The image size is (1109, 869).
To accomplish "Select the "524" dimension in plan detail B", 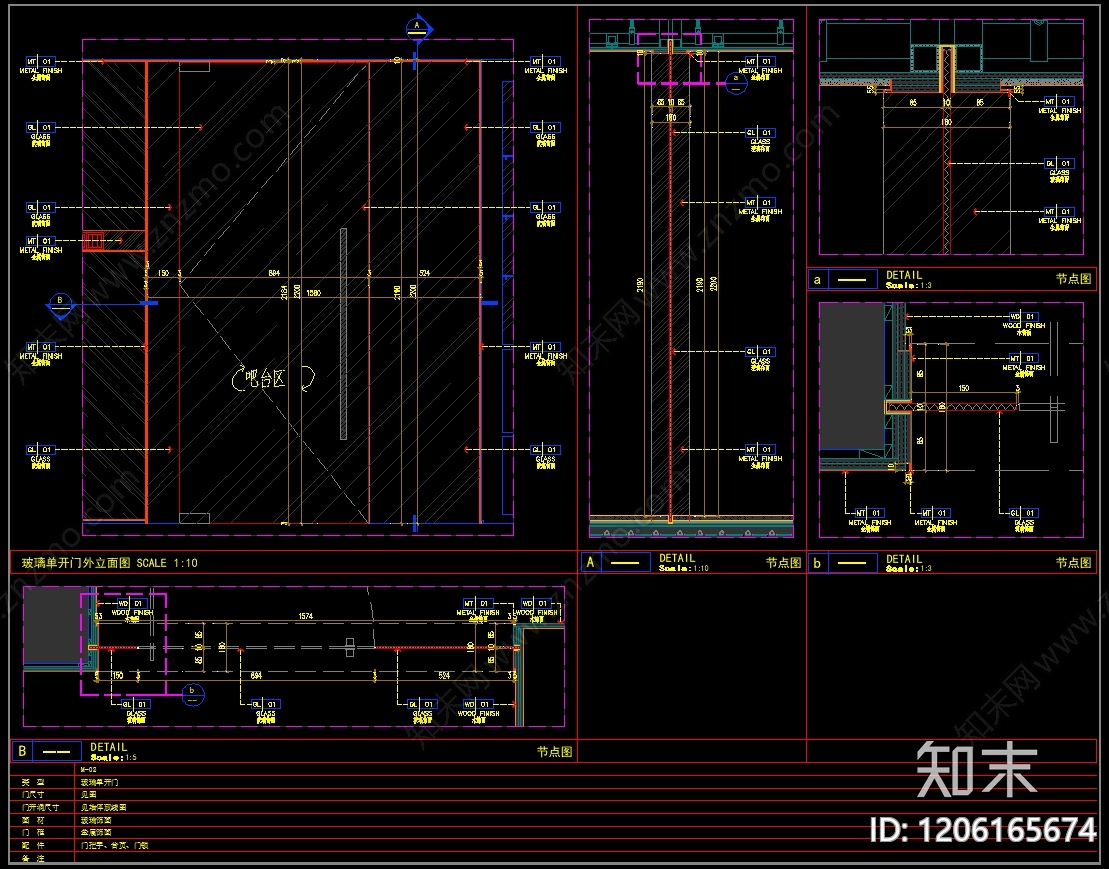I will (444, 676).
